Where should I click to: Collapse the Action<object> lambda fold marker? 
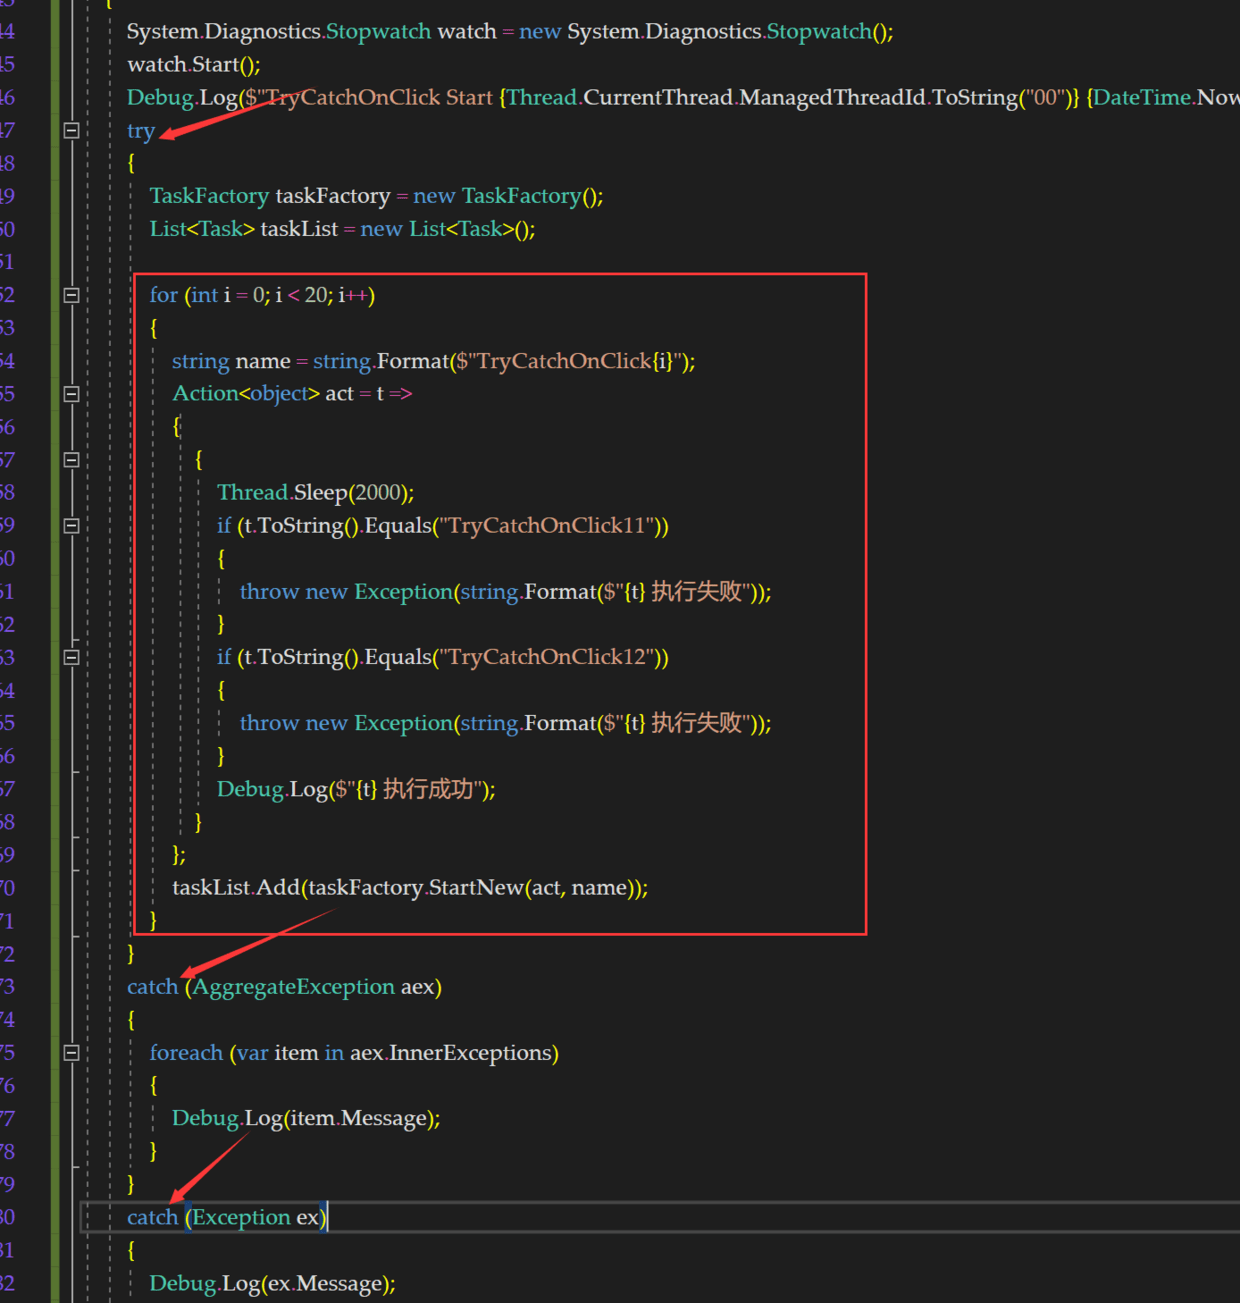(x=71, y=394)
